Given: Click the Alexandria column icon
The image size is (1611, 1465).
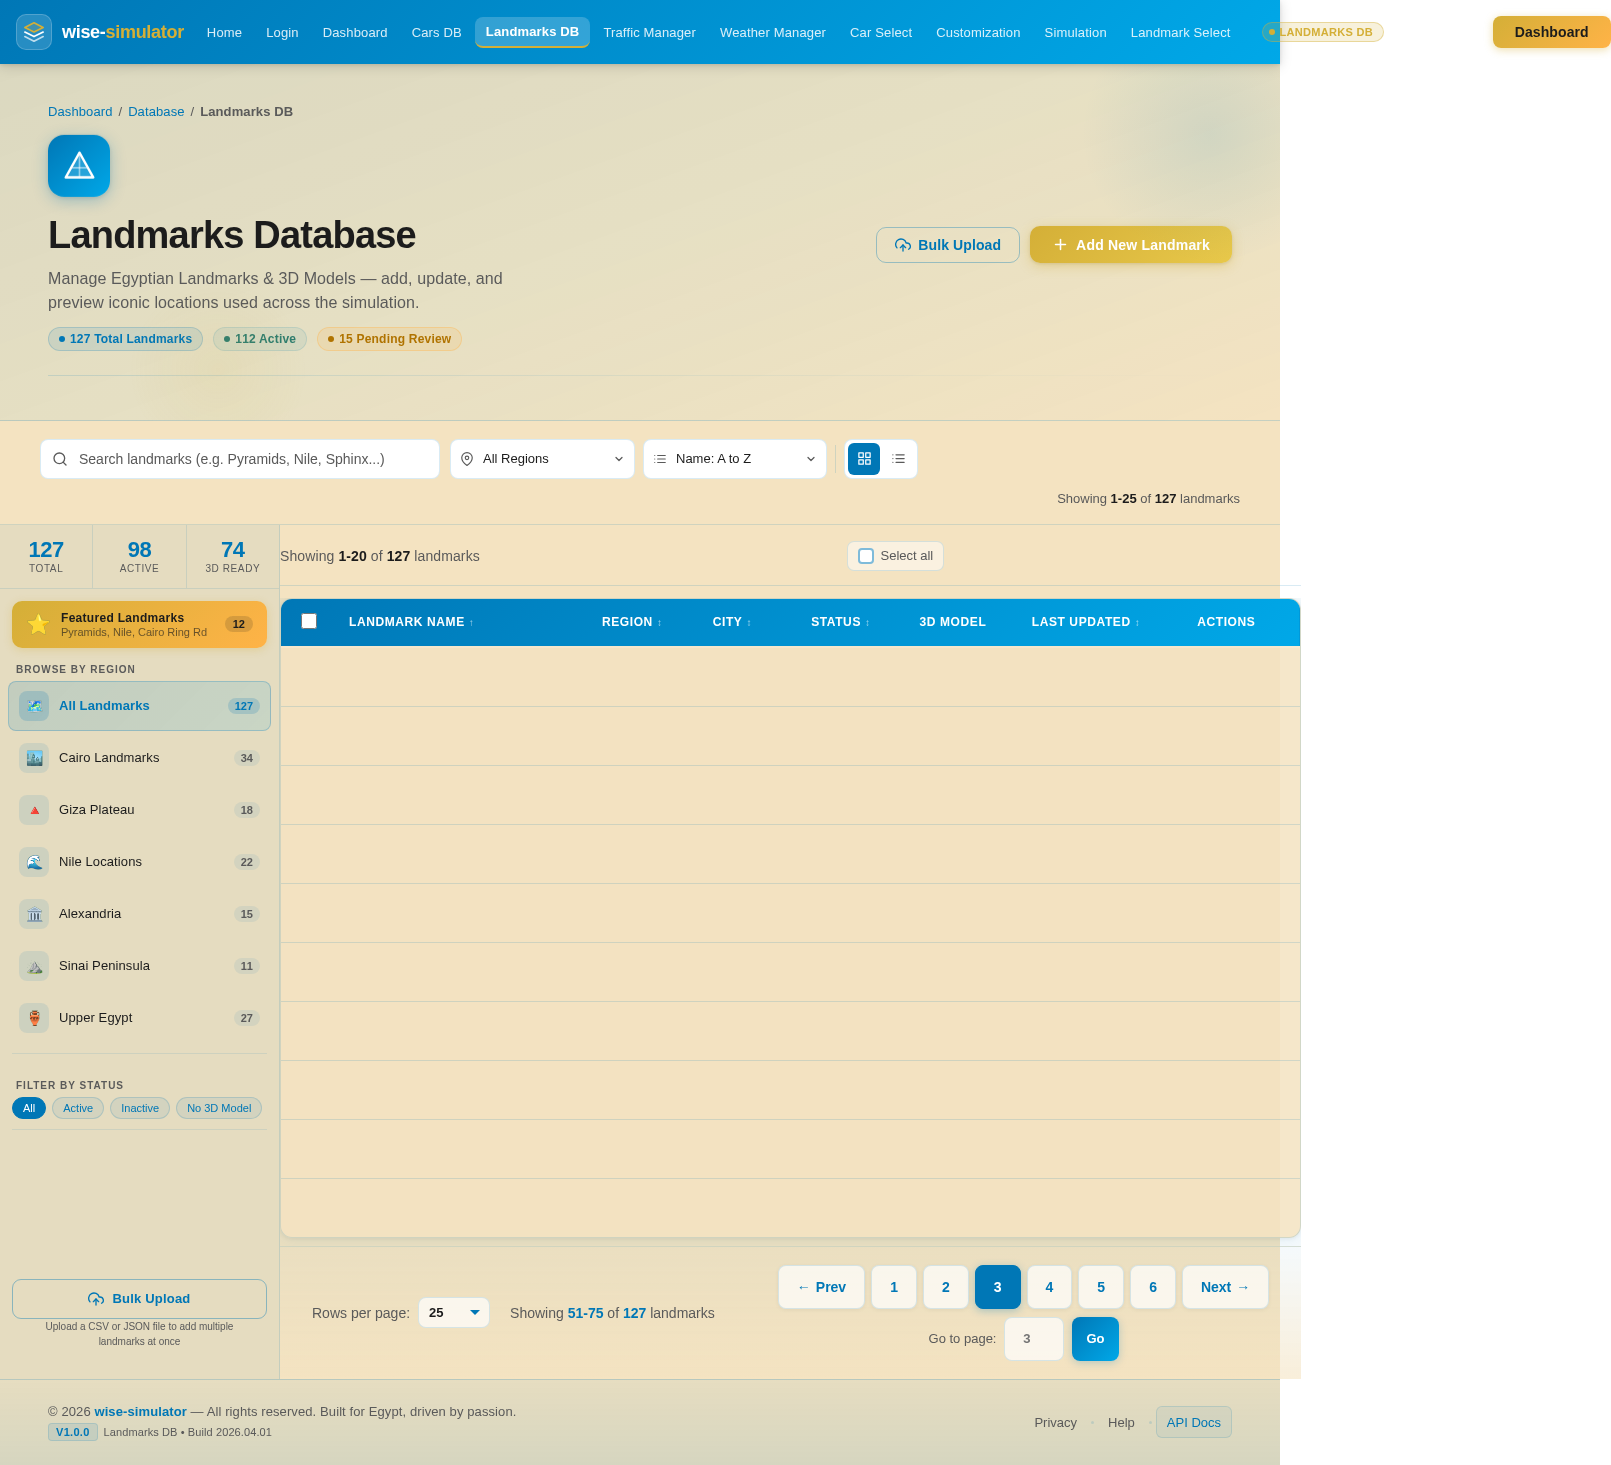Looking at the screenshot, I should click(x=33, y=914).
